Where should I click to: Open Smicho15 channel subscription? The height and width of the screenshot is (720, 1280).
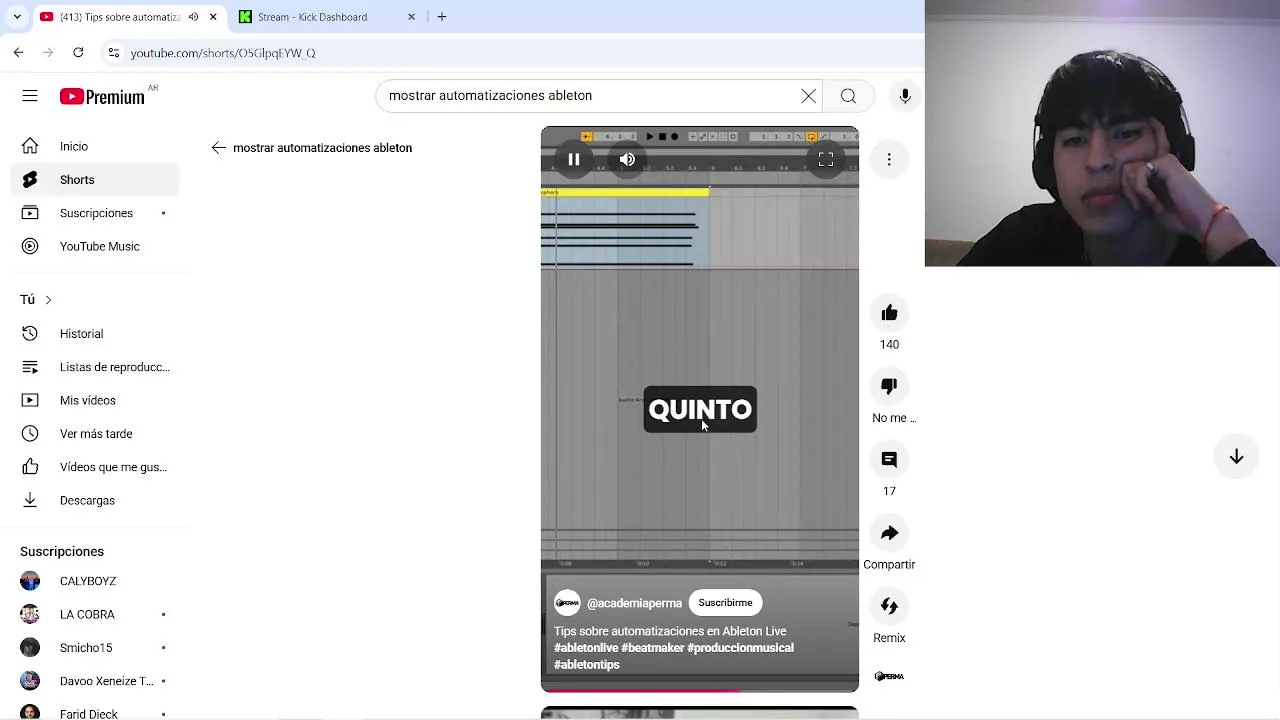coord(96,648)
